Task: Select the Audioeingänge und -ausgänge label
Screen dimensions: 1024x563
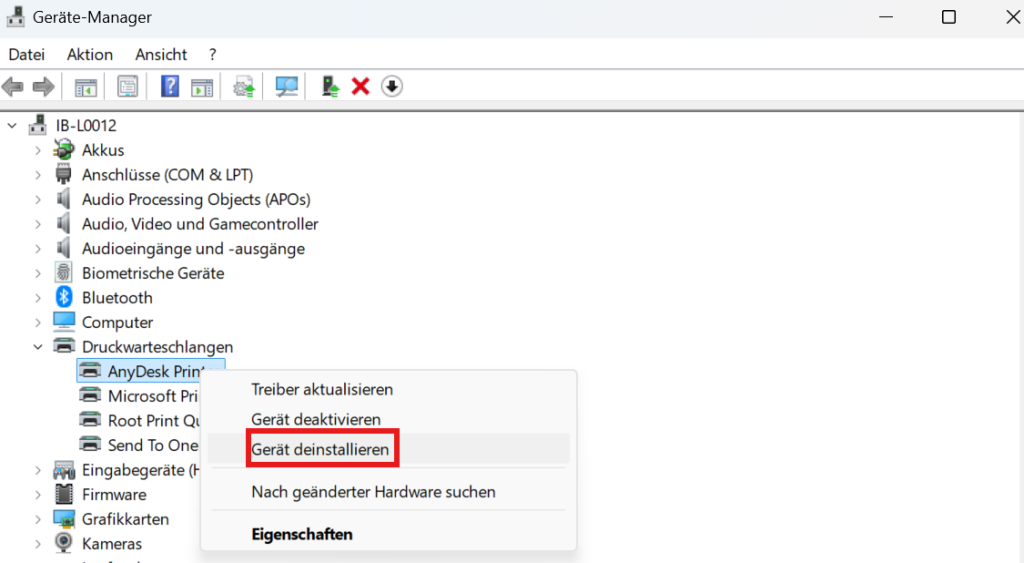Action: [193, 249]
